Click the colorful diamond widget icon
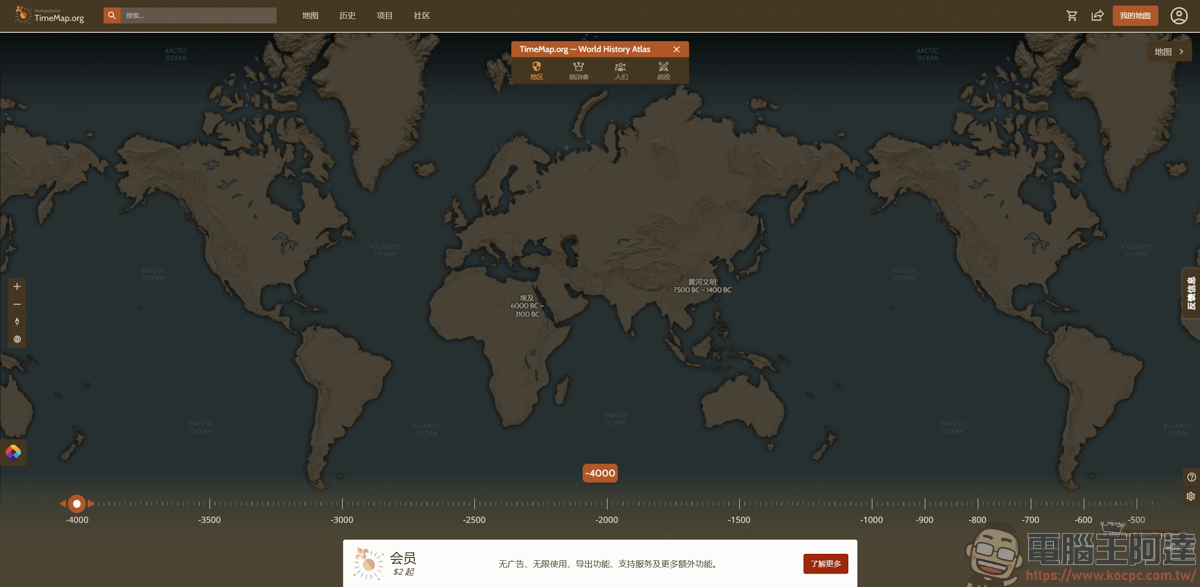 click(13, 452)
